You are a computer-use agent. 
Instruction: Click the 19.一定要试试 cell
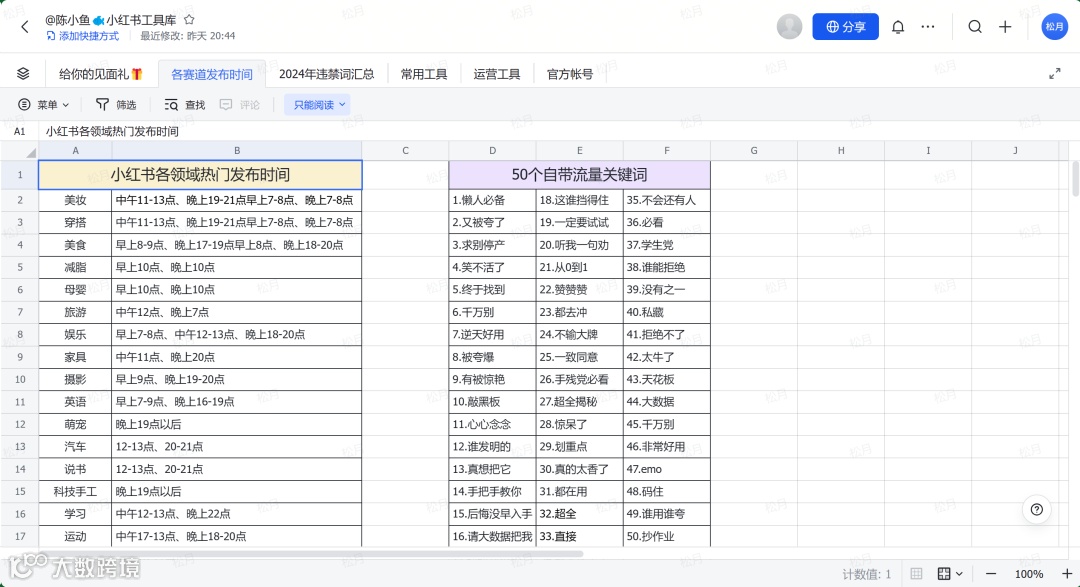click(579, 223)
